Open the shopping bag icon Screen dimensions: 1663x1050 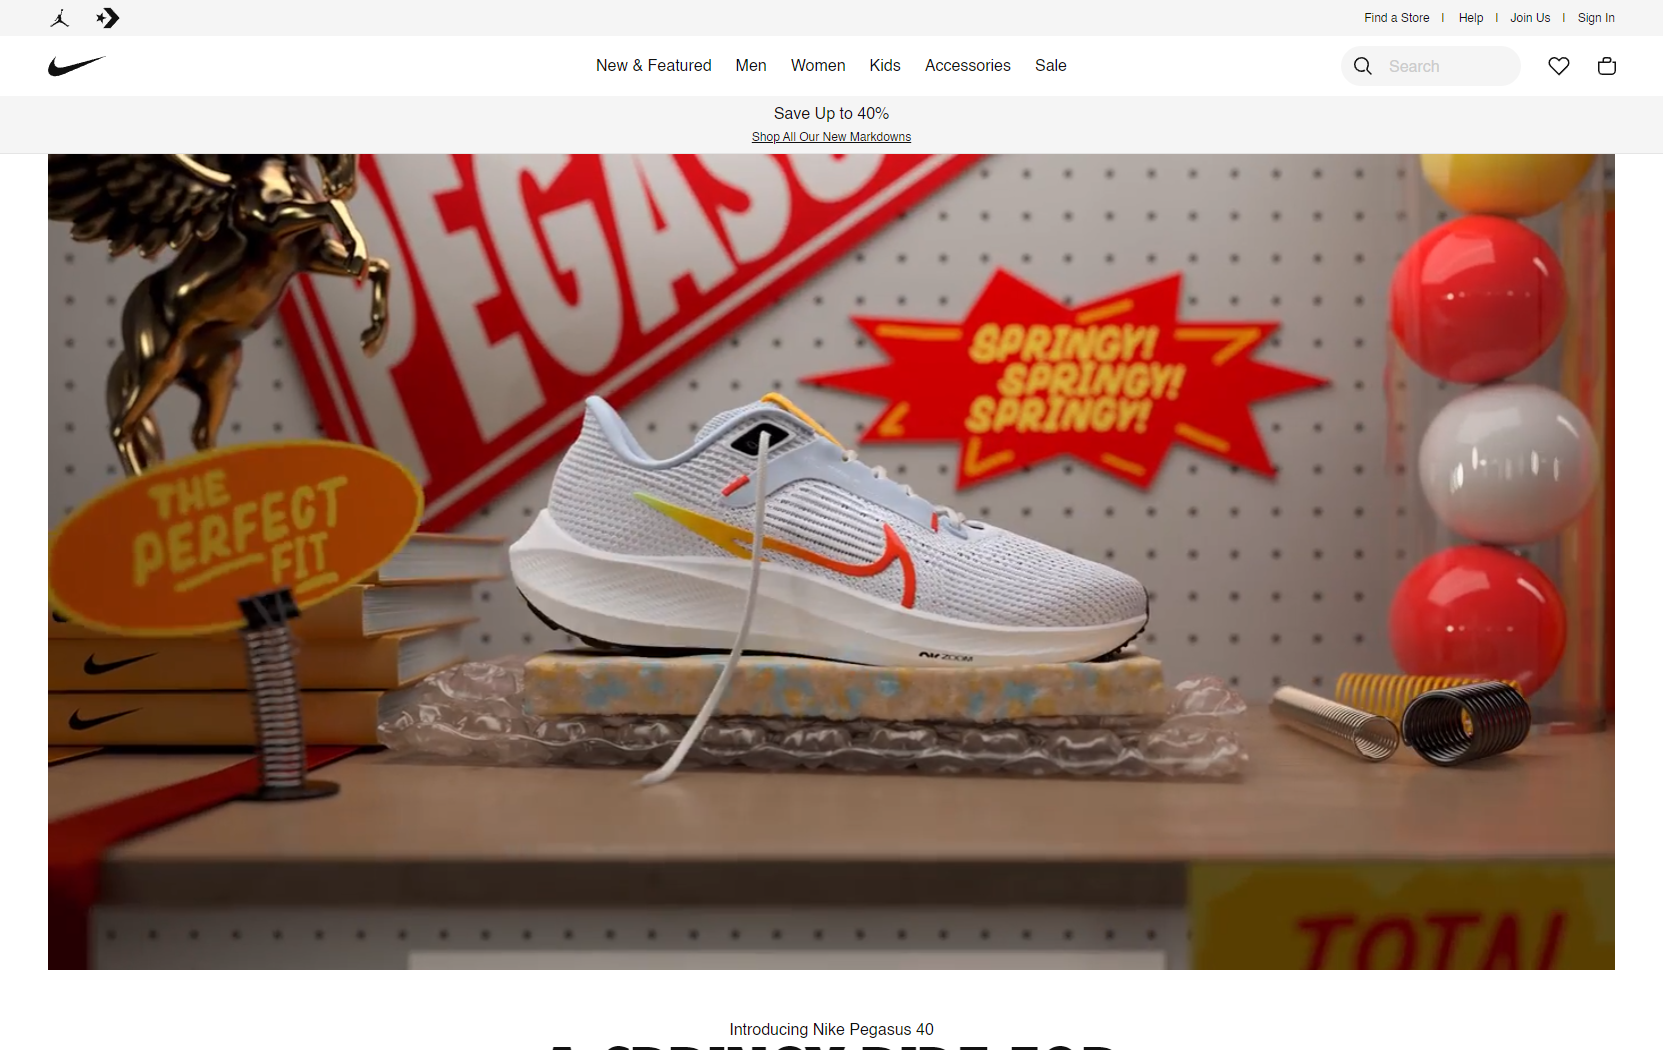(1606, 66)
